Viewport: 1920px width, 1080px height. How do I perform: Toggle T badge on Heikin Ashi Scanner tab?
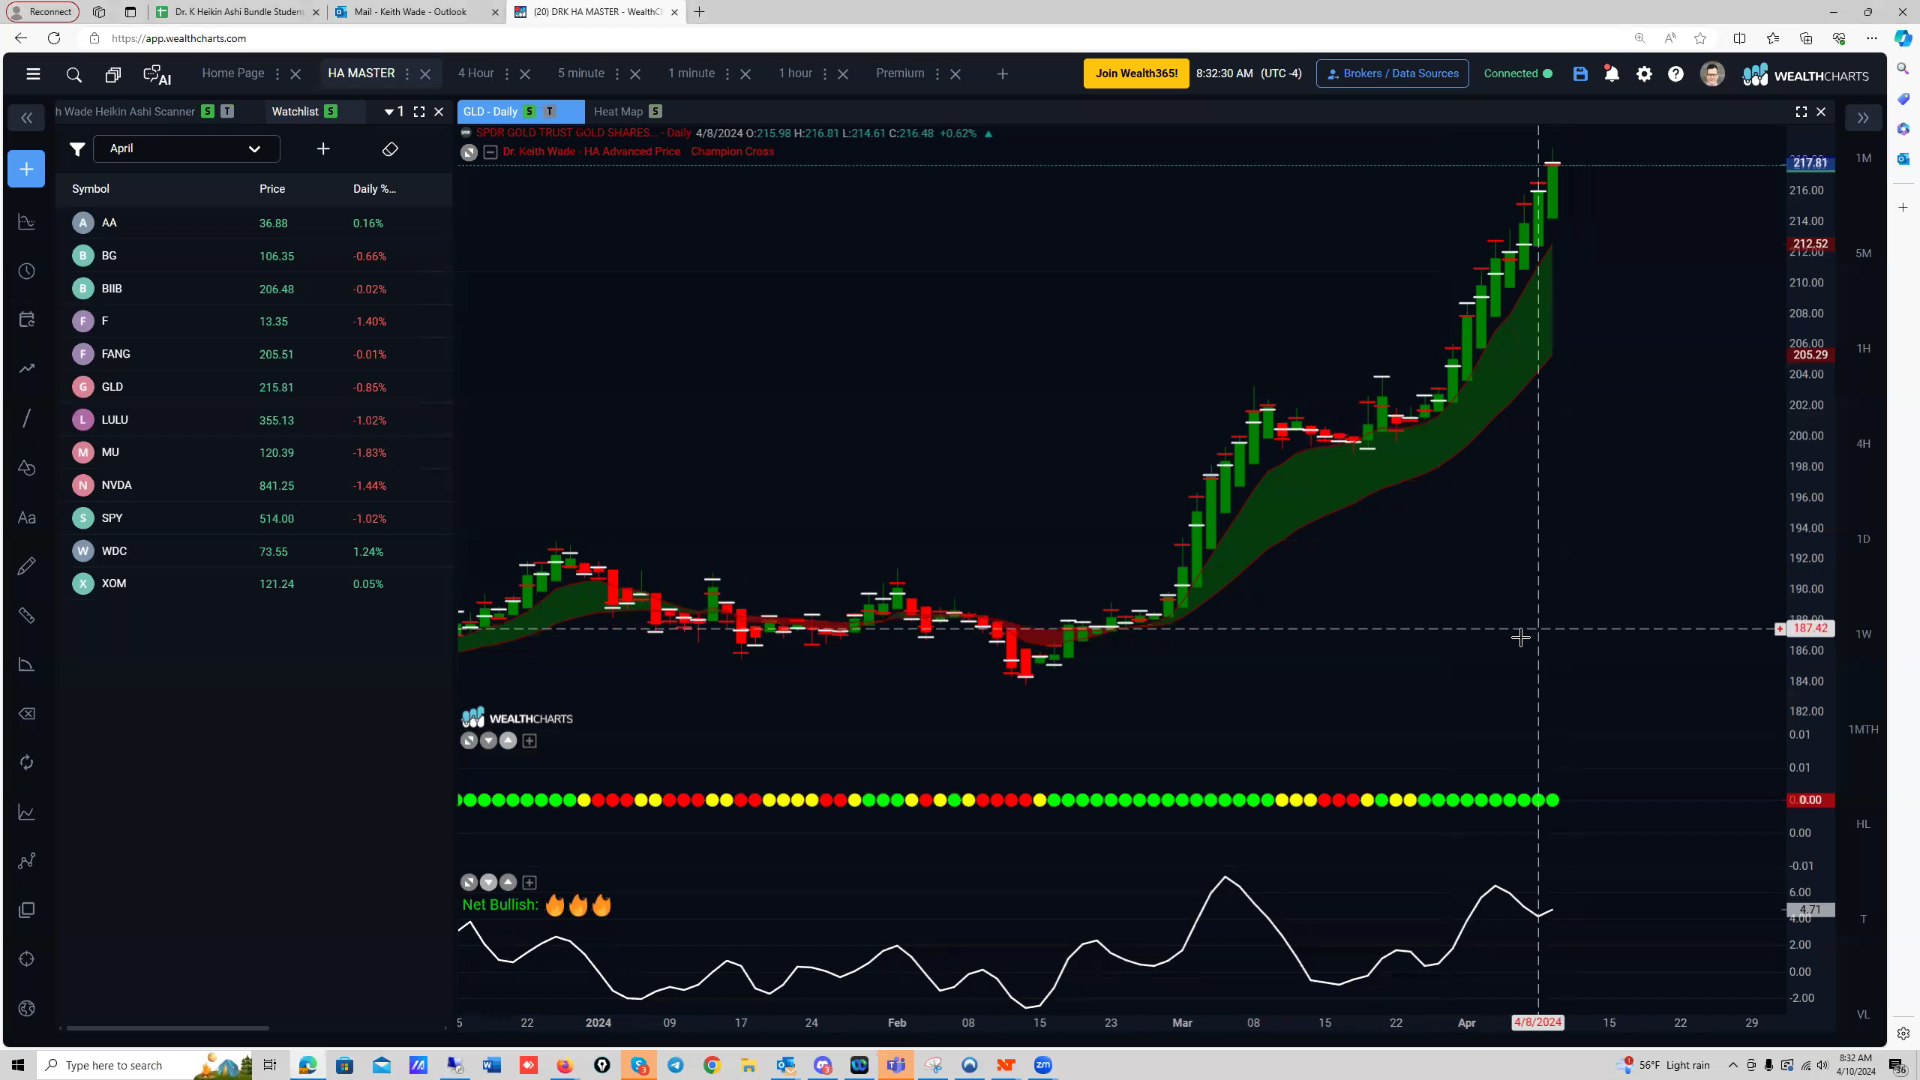pyautogui.click(x=227, y=112)
